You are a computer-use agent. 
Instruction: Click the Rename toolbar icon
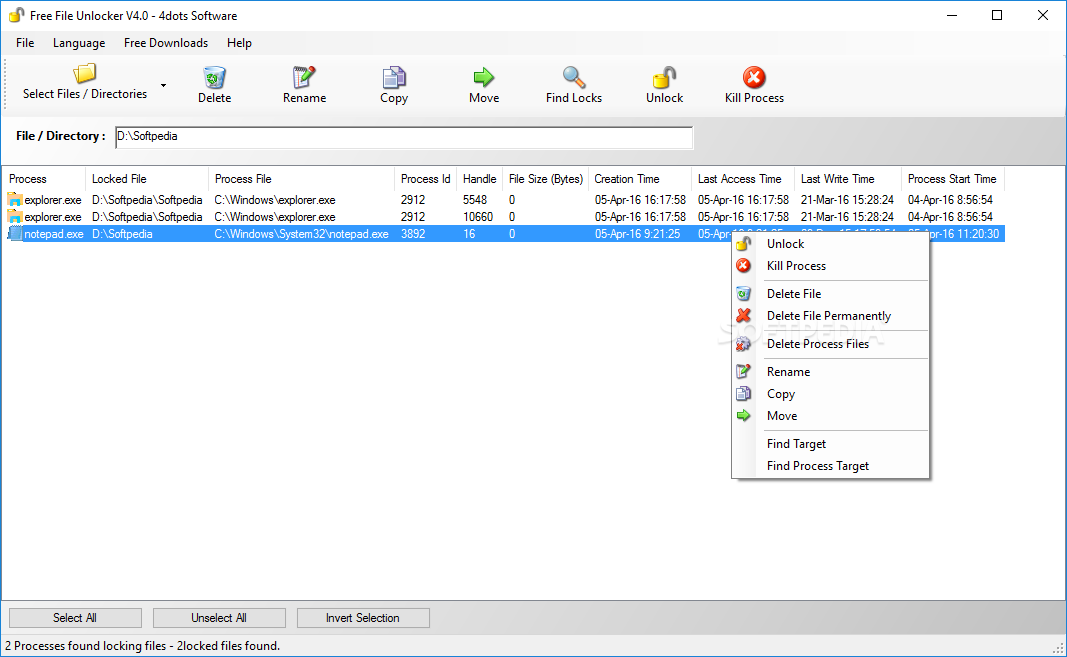point(304,77)
